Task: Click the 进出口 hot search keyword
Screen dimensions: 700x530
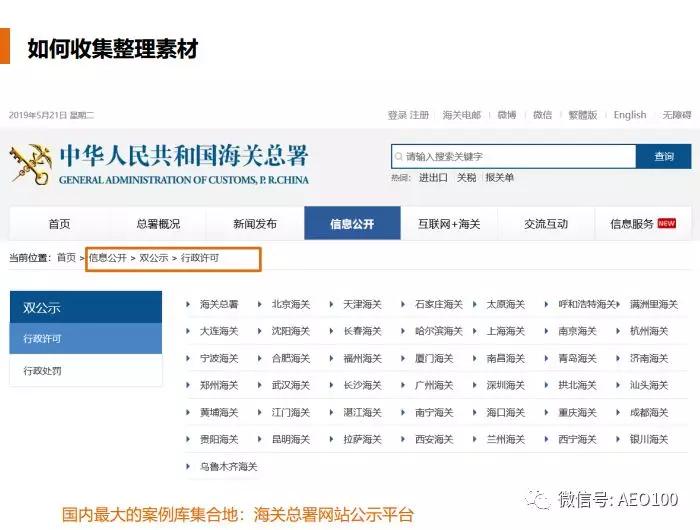Action: 433,178
